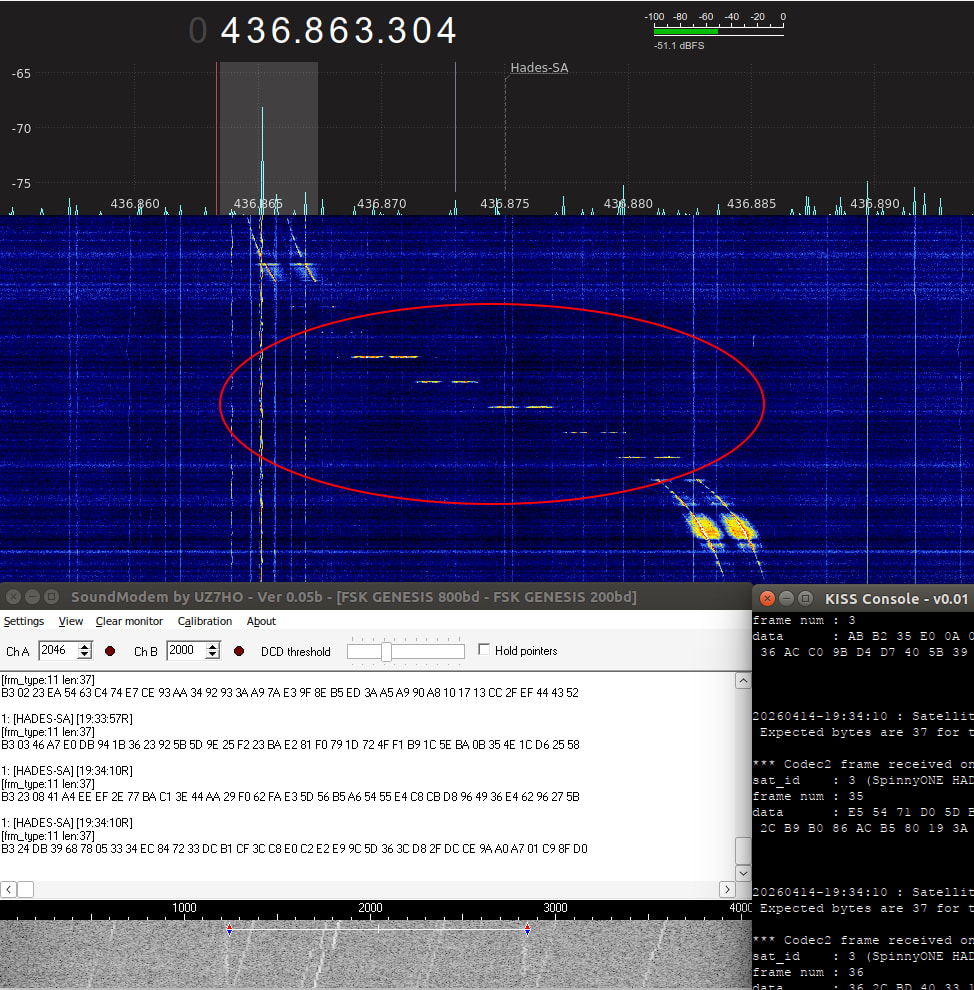This screenshot has width=974, height=990.
Task: Click the 436.863.304 frequency readout
Action: pos(338,31)
